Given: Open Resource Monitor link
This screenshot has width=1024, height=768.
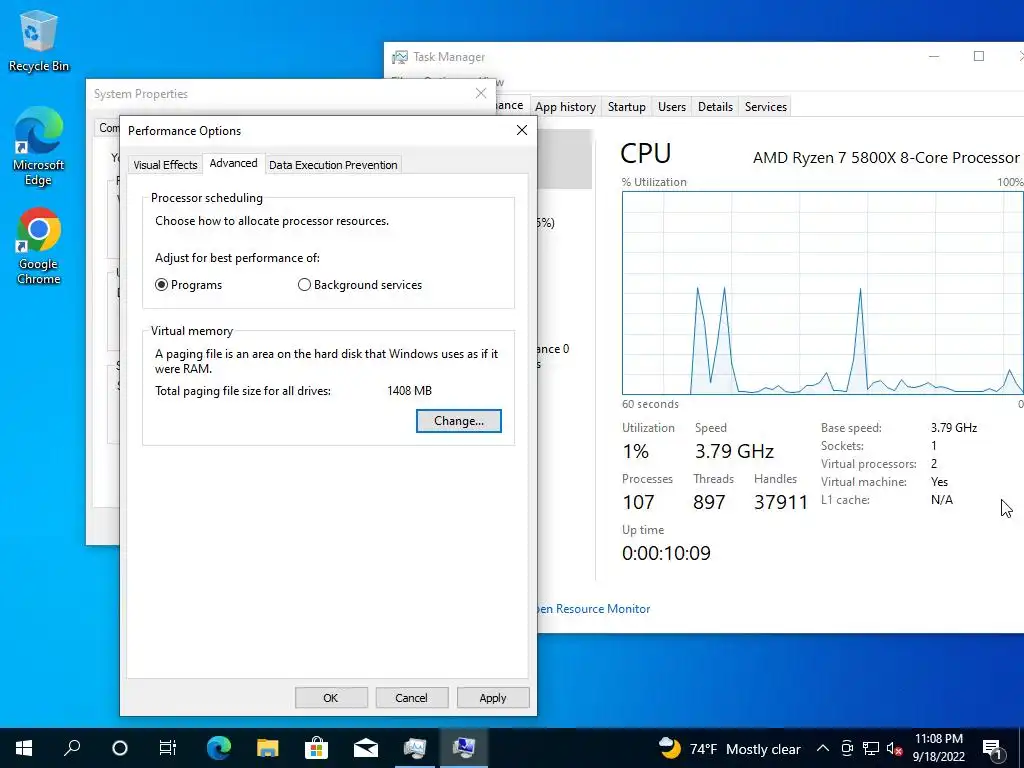Looking at the screenshot, I should (x=594, y=609).
